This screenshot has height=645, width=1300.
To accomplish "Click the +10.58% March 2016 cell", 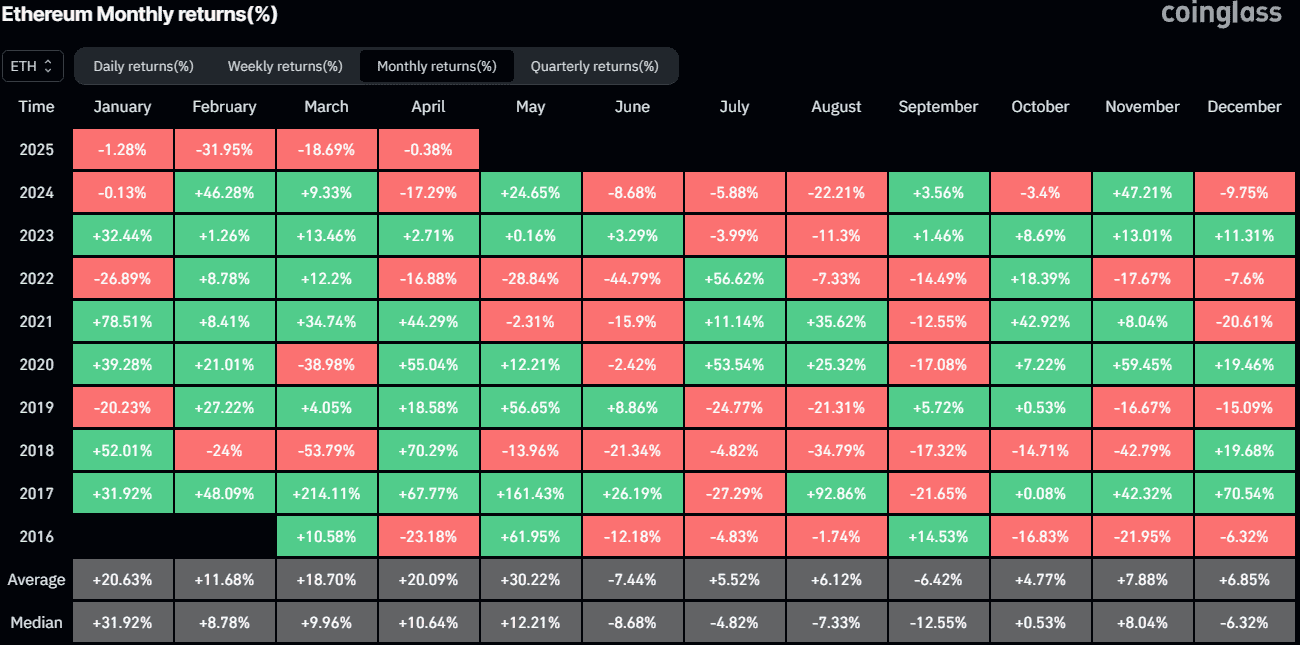I will [326, 535].
